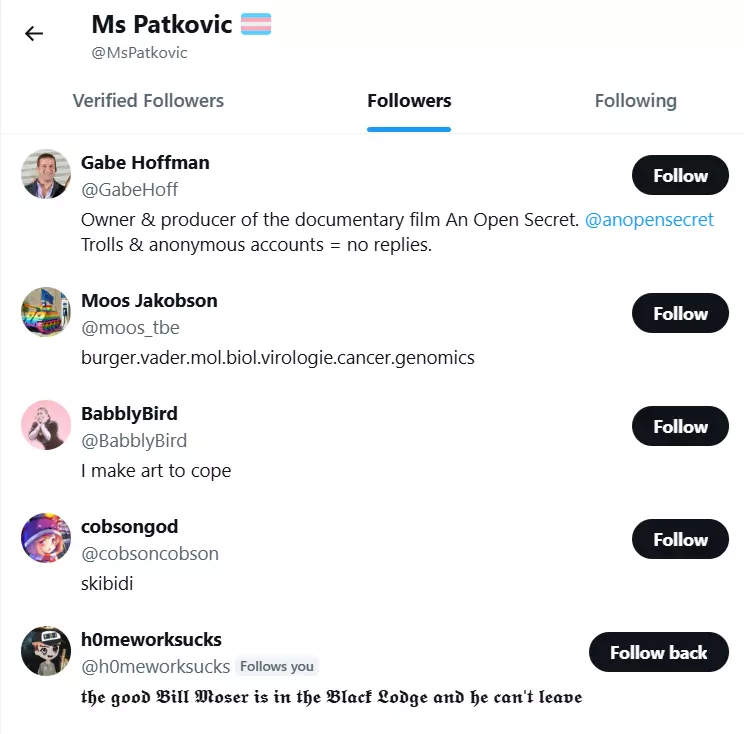Open the @anopensecret mention link
Image resolution: width=744 pixels, height=734 pixels.
[649, 220]
